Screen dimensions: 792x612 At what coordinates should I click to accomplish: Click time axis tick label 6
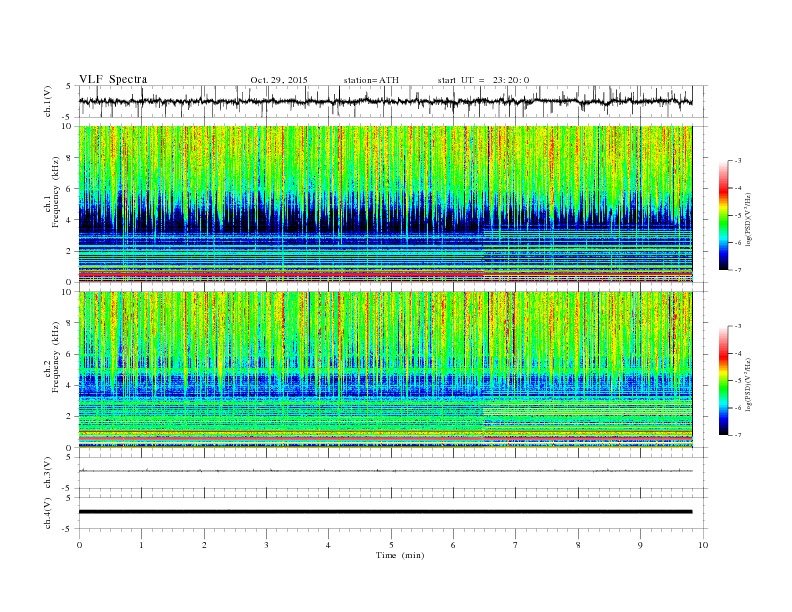click(453, 545)
